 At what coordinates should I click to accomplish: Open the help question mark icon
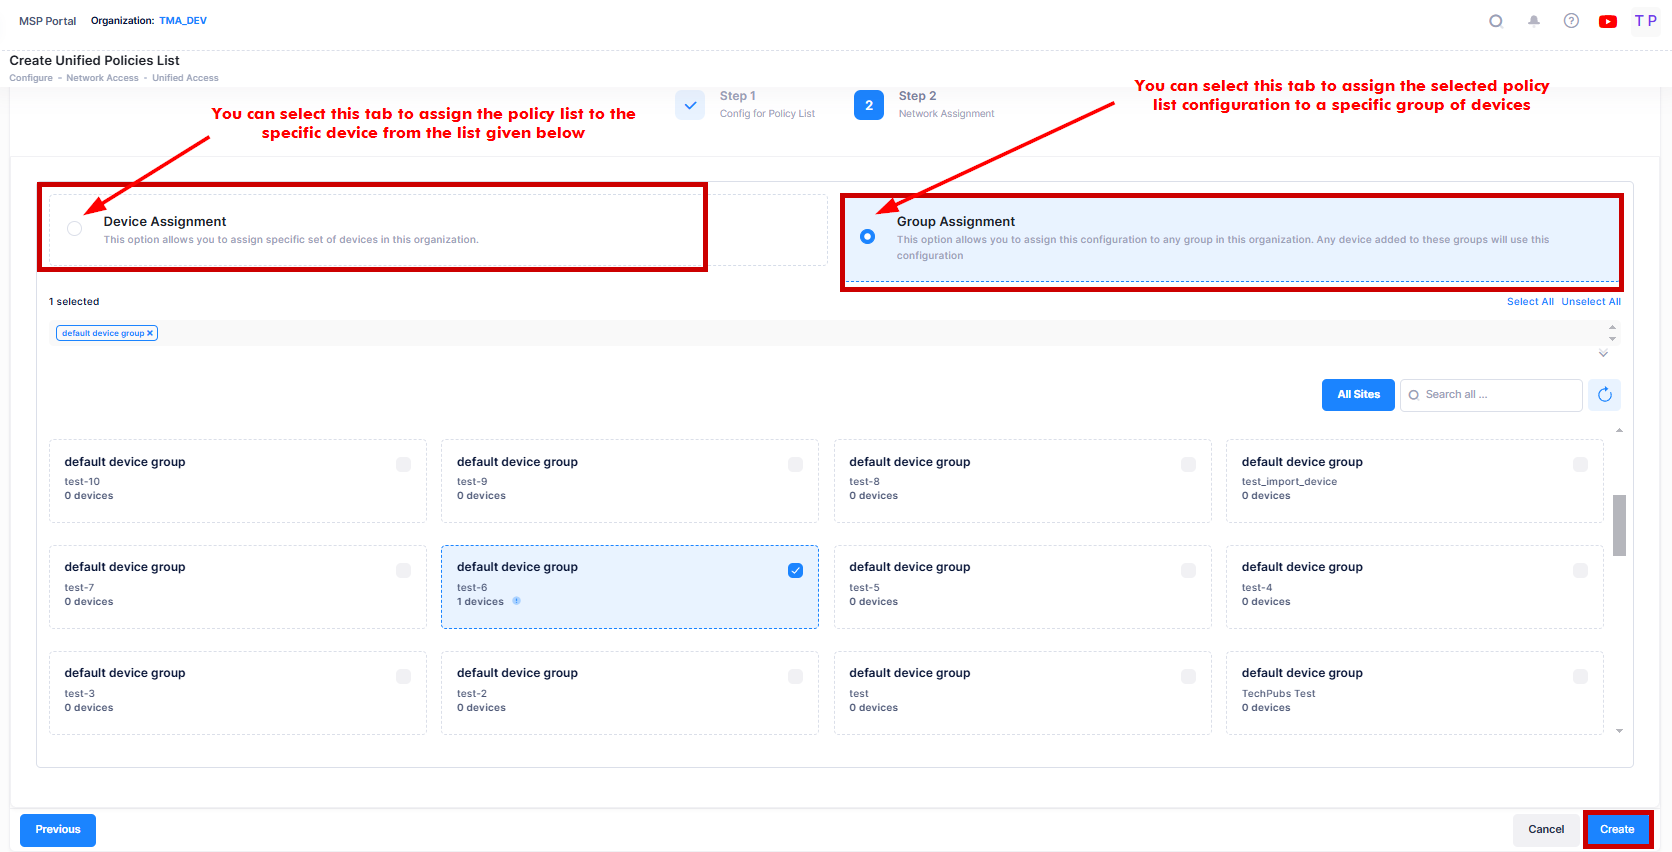pyautogui.click(x=1571, y=21)
